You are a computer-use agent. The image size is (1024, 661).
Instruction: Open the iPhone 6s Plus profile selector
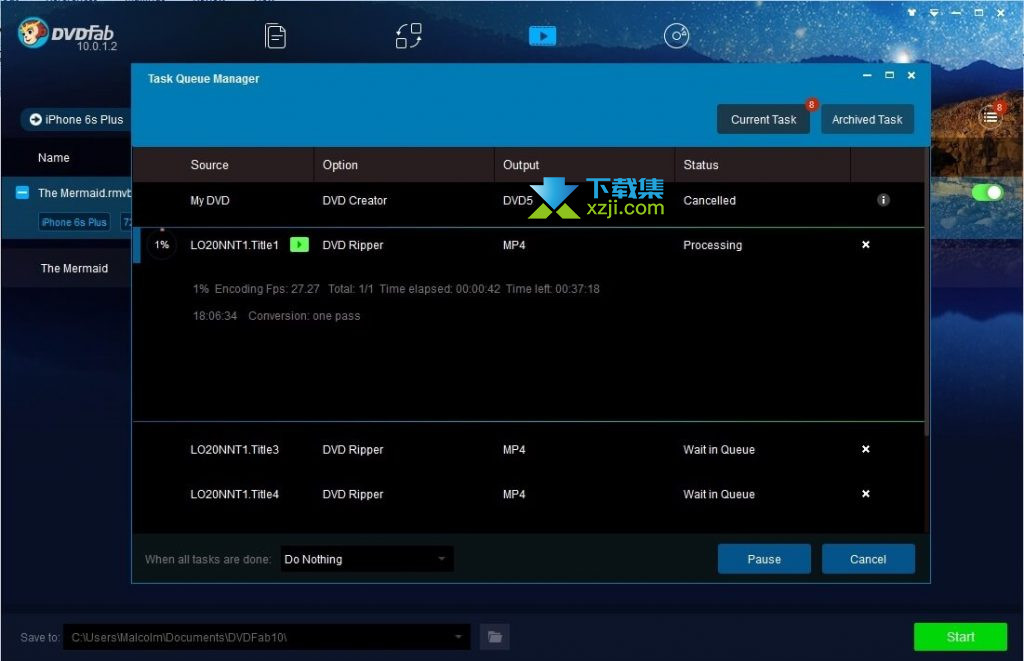(76, 120)
